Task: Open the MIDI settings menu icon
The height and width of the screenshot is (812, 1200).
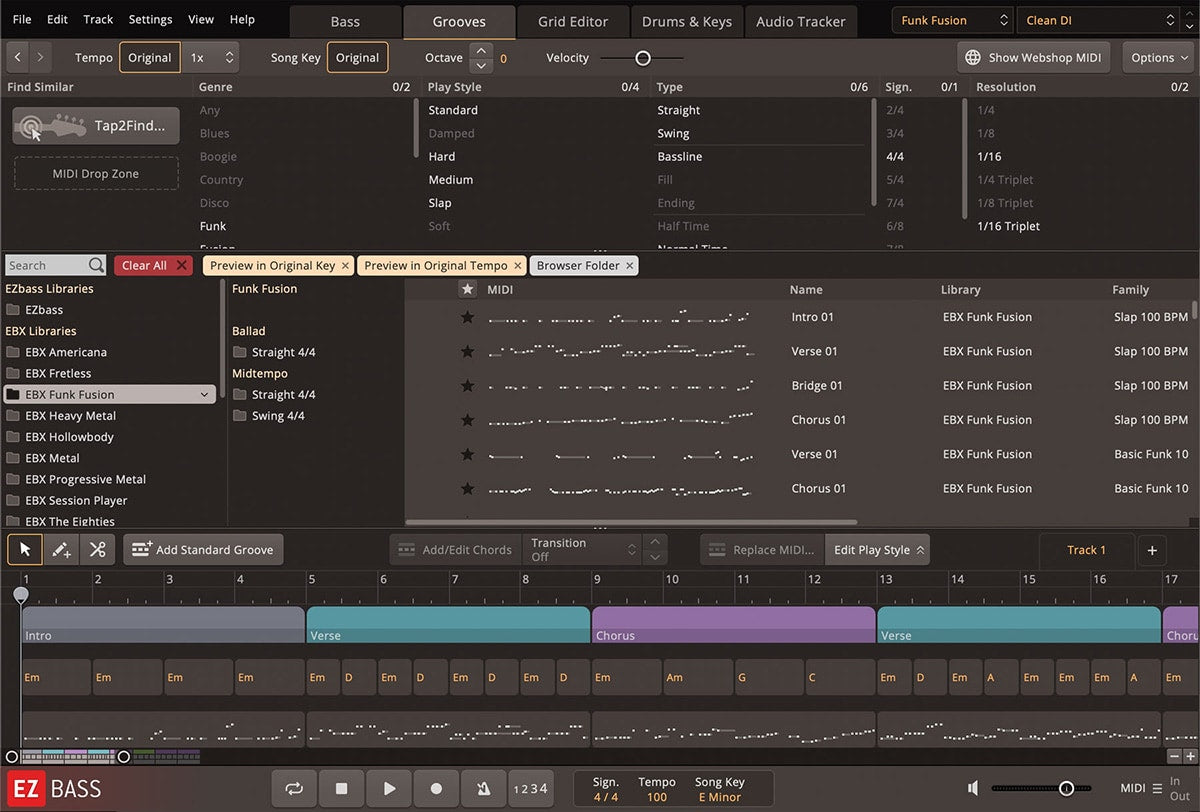Action: pos(1157,788)
